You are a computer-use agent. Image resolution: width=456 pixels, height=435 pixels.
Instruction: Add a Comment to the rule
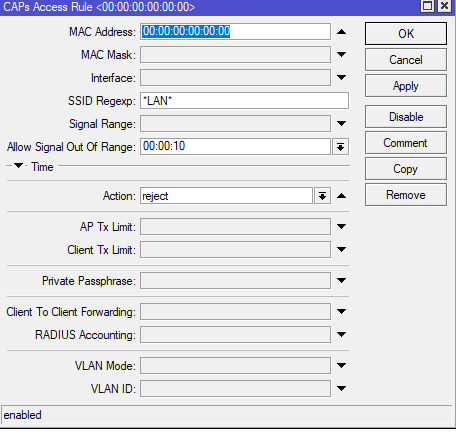(x=406, y=143)
